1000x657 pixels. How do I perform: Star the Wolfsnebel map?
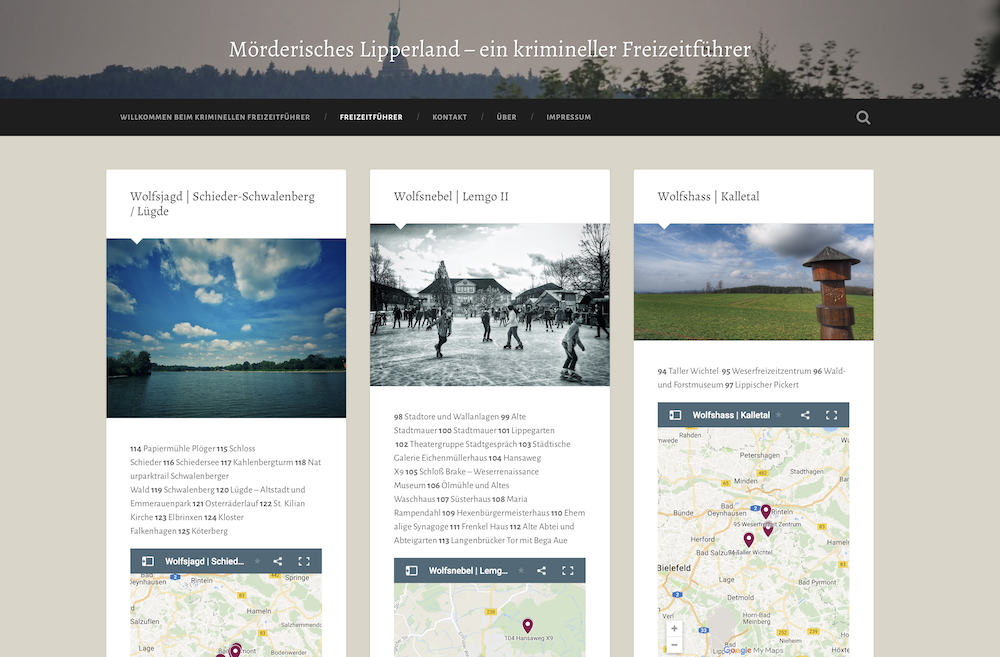521,570
